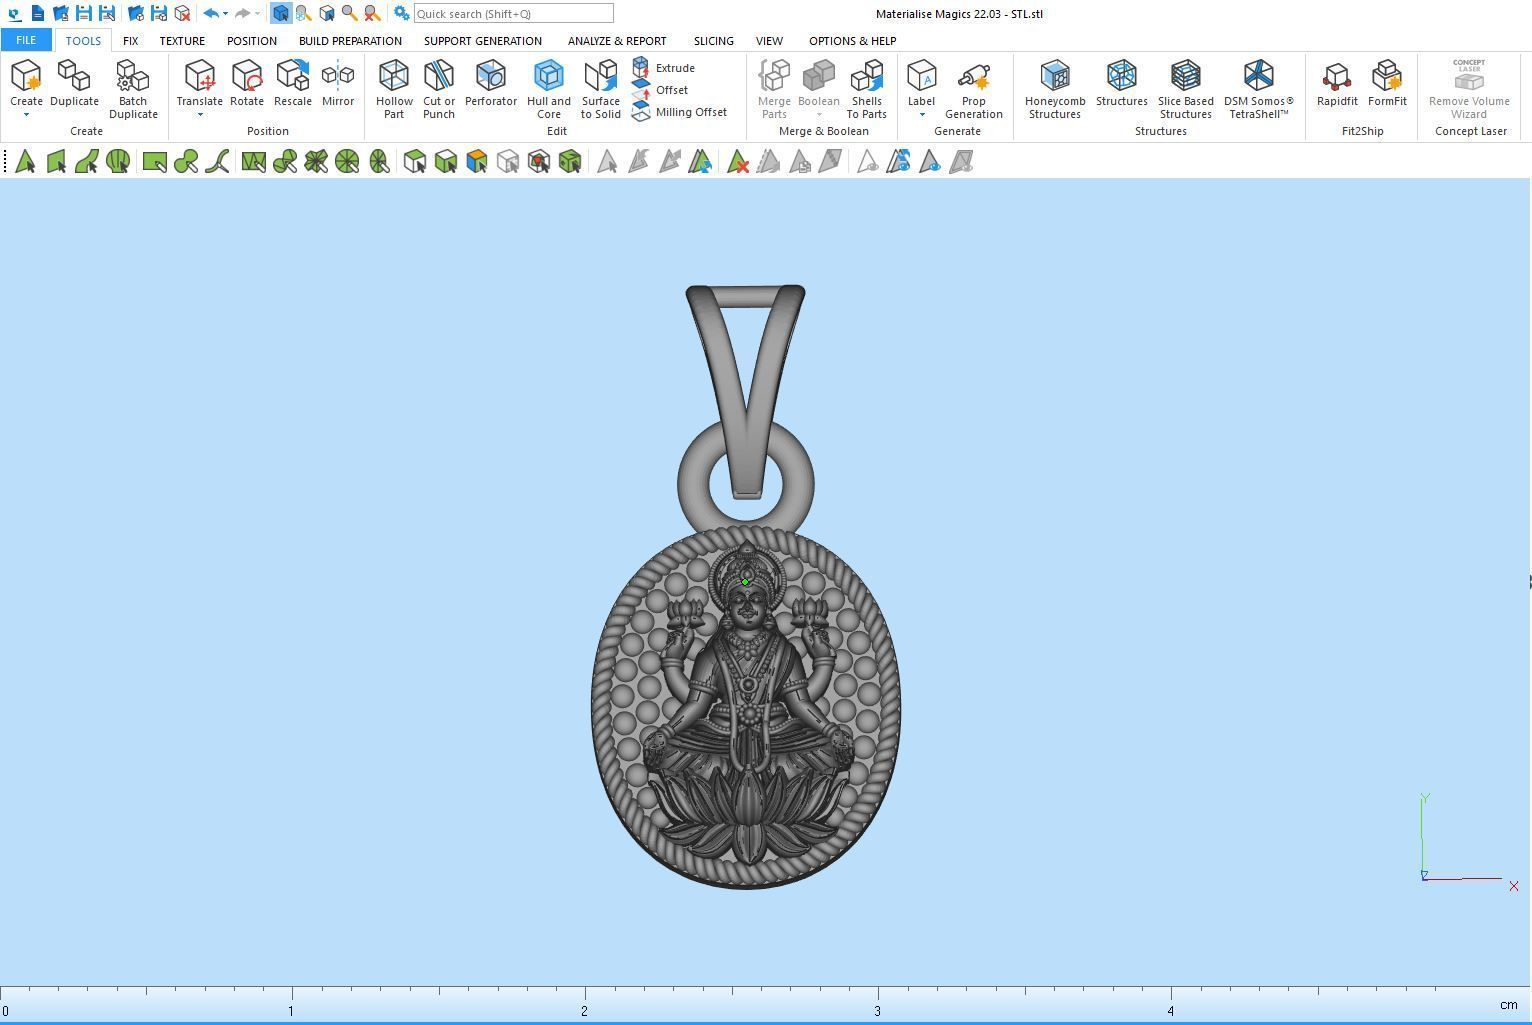Viewport: 1532px width, 1025px height.
Task: Click the Milling Offset button
Action: point(680,112)
